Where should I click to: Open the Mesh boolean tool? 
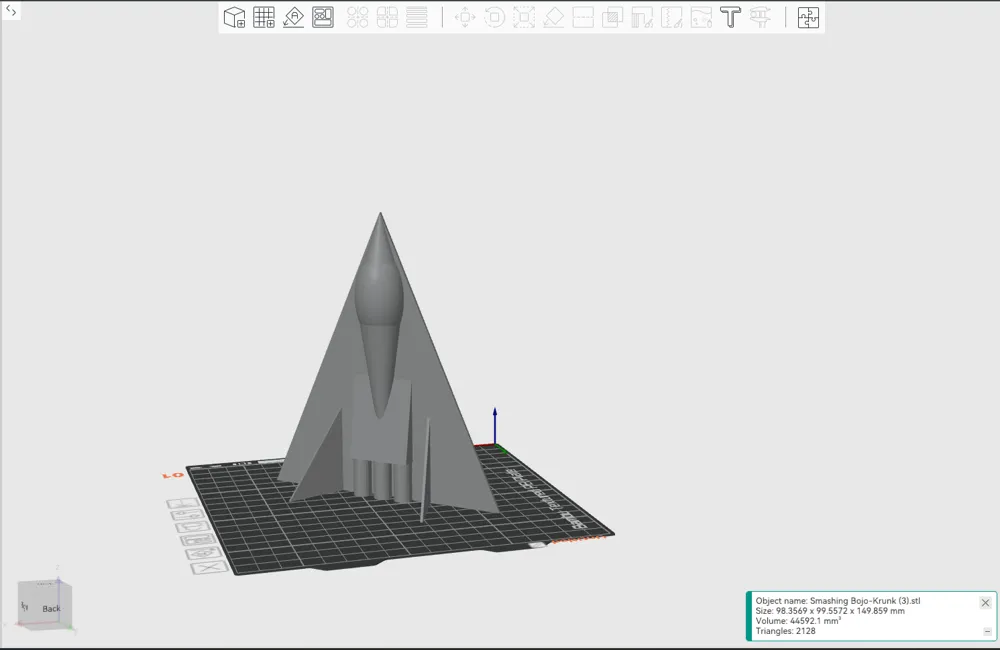tap(612, 17)
